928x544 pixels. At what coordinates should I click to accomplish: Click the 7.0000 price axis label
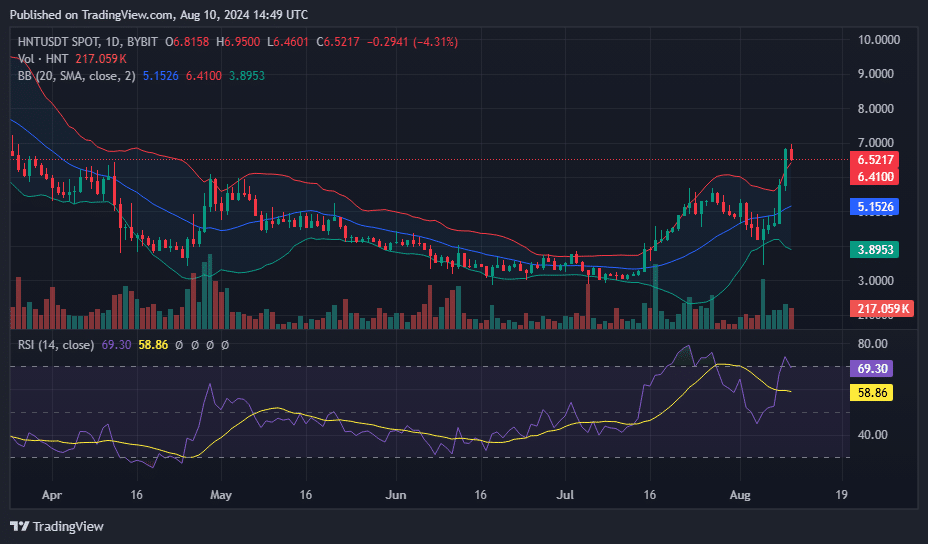pos(876,143)
